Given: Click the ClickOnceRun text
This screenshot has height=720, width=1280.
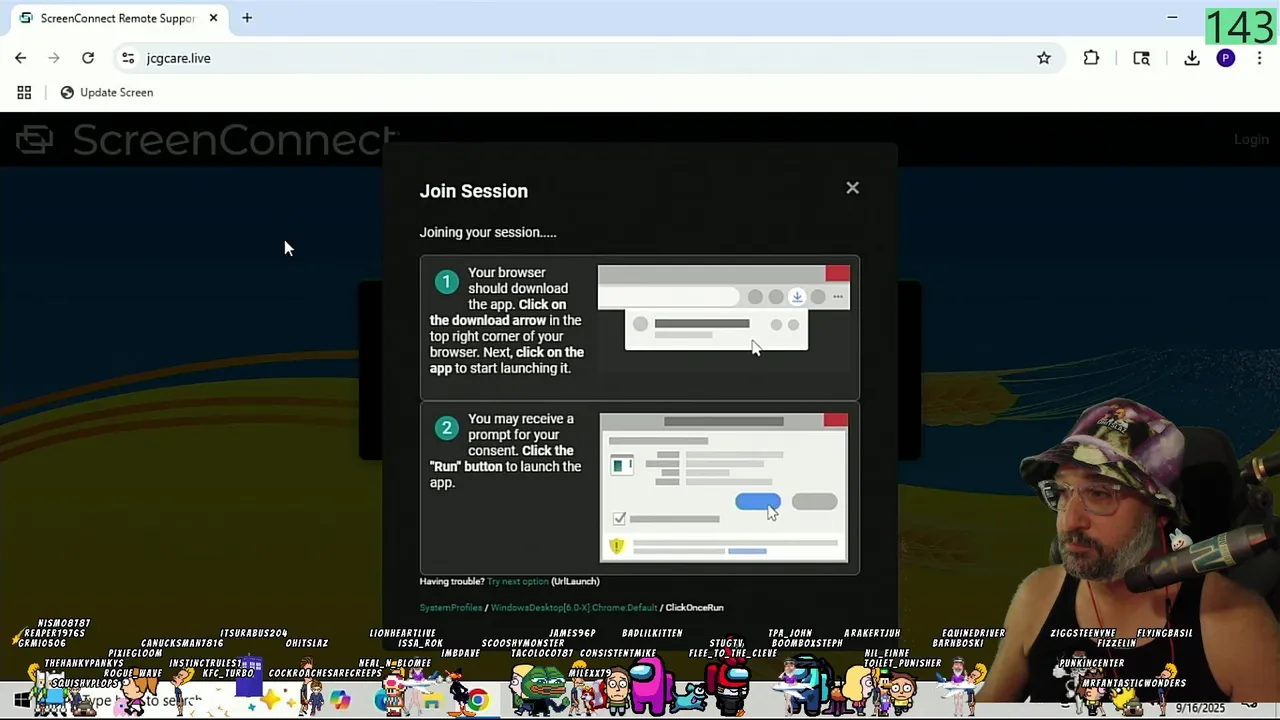Looking at the screenshot, I should [694, 607].
